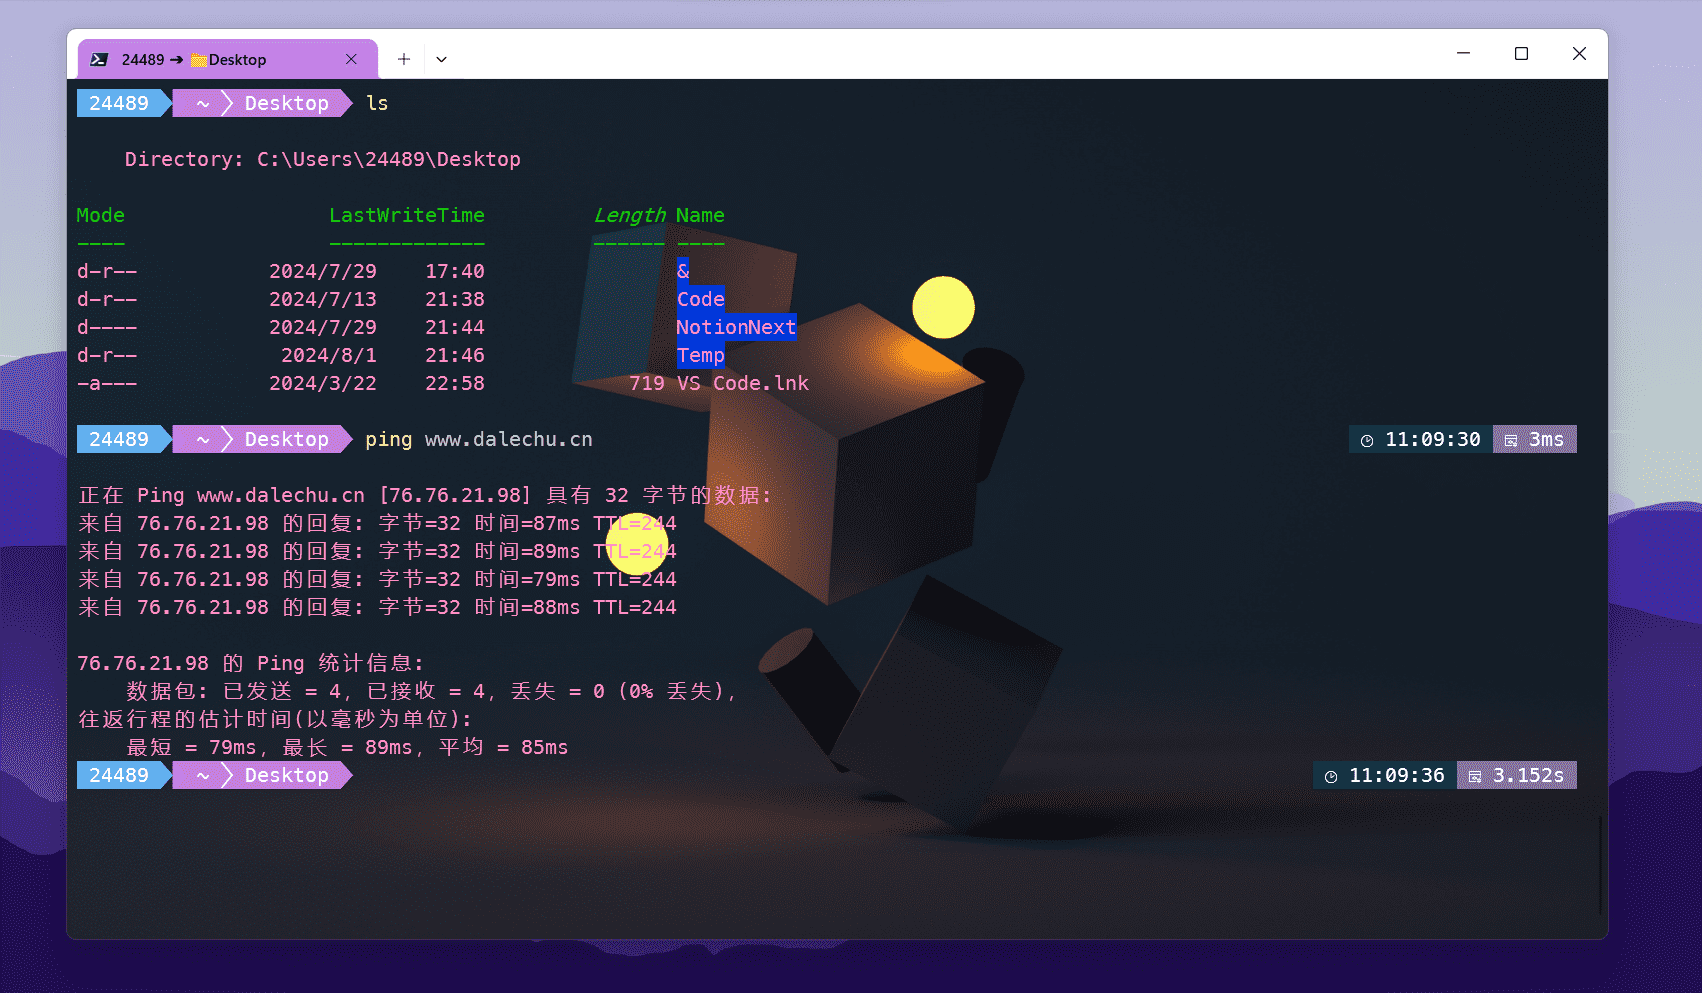Click the '&' folder name
The height and width of the screenshot is (993, 1702).
683,271
